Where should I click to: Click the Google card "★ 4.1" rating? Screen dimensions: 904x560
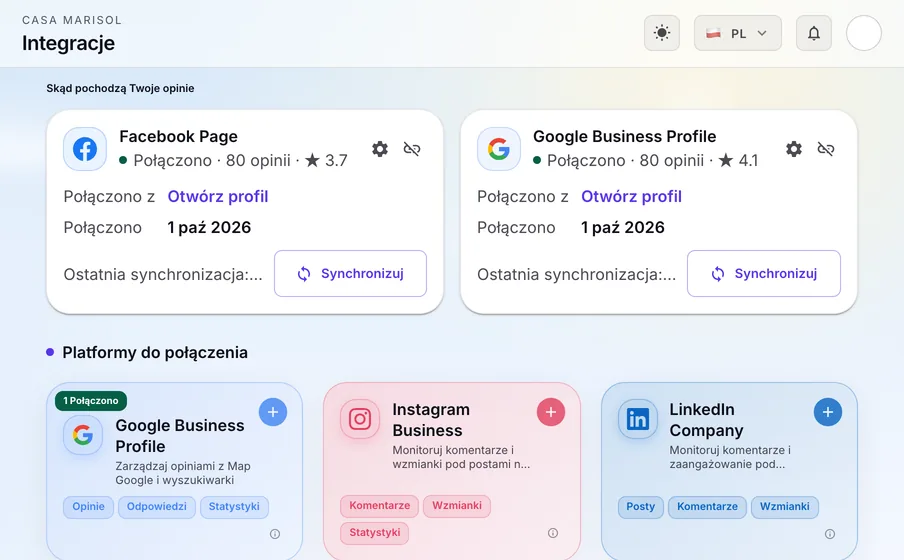click(x=739, y=160)
